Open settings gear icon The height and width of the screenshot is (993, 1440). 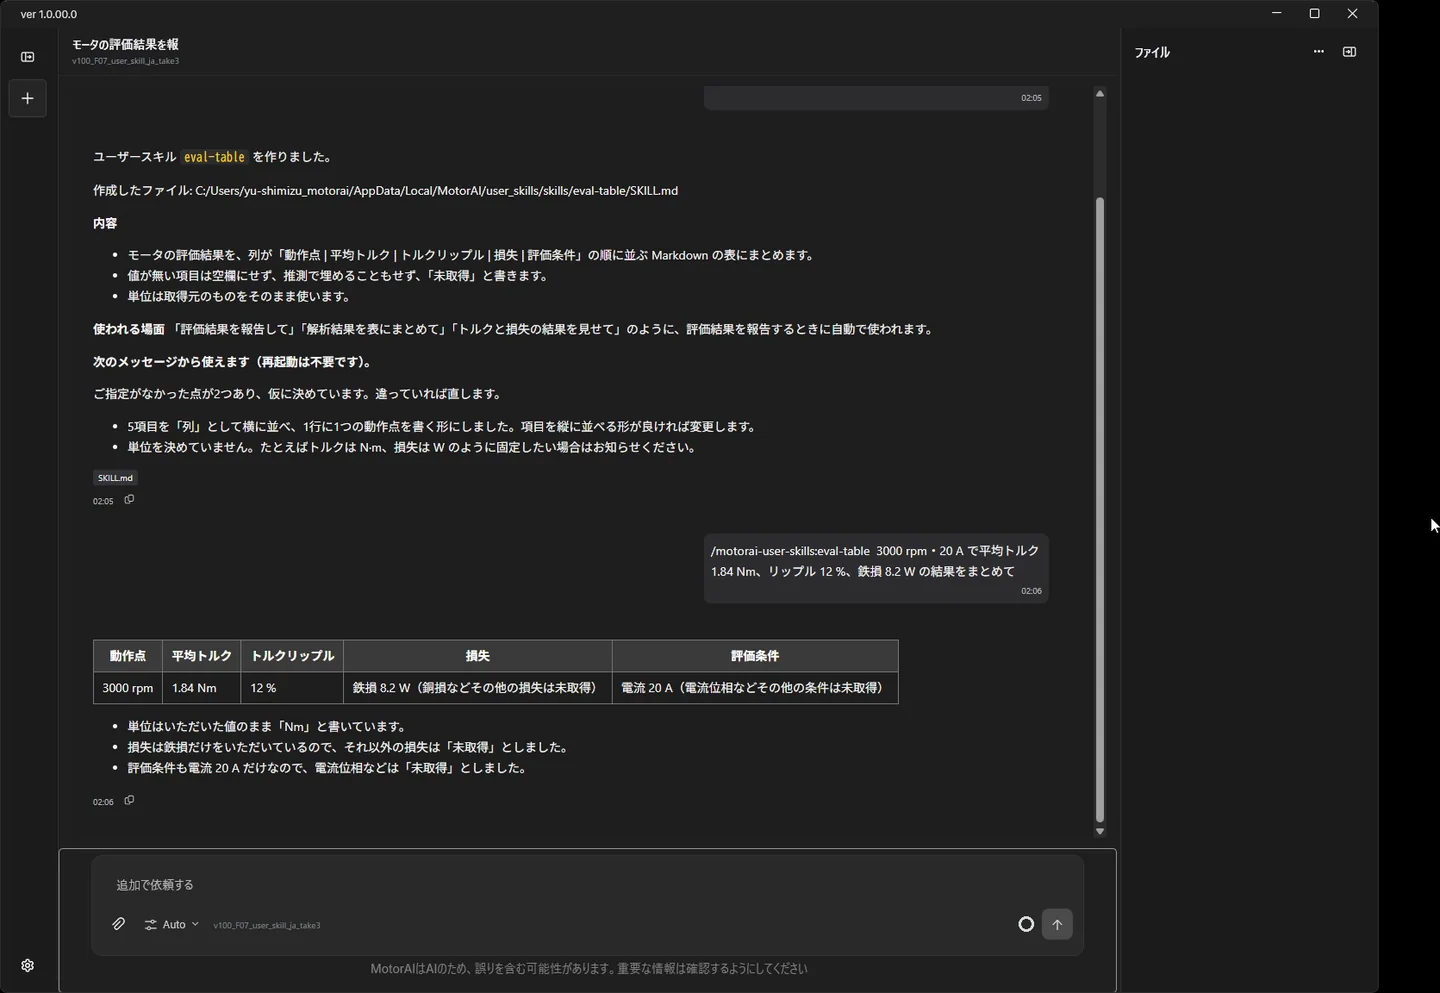click(28, 965)
